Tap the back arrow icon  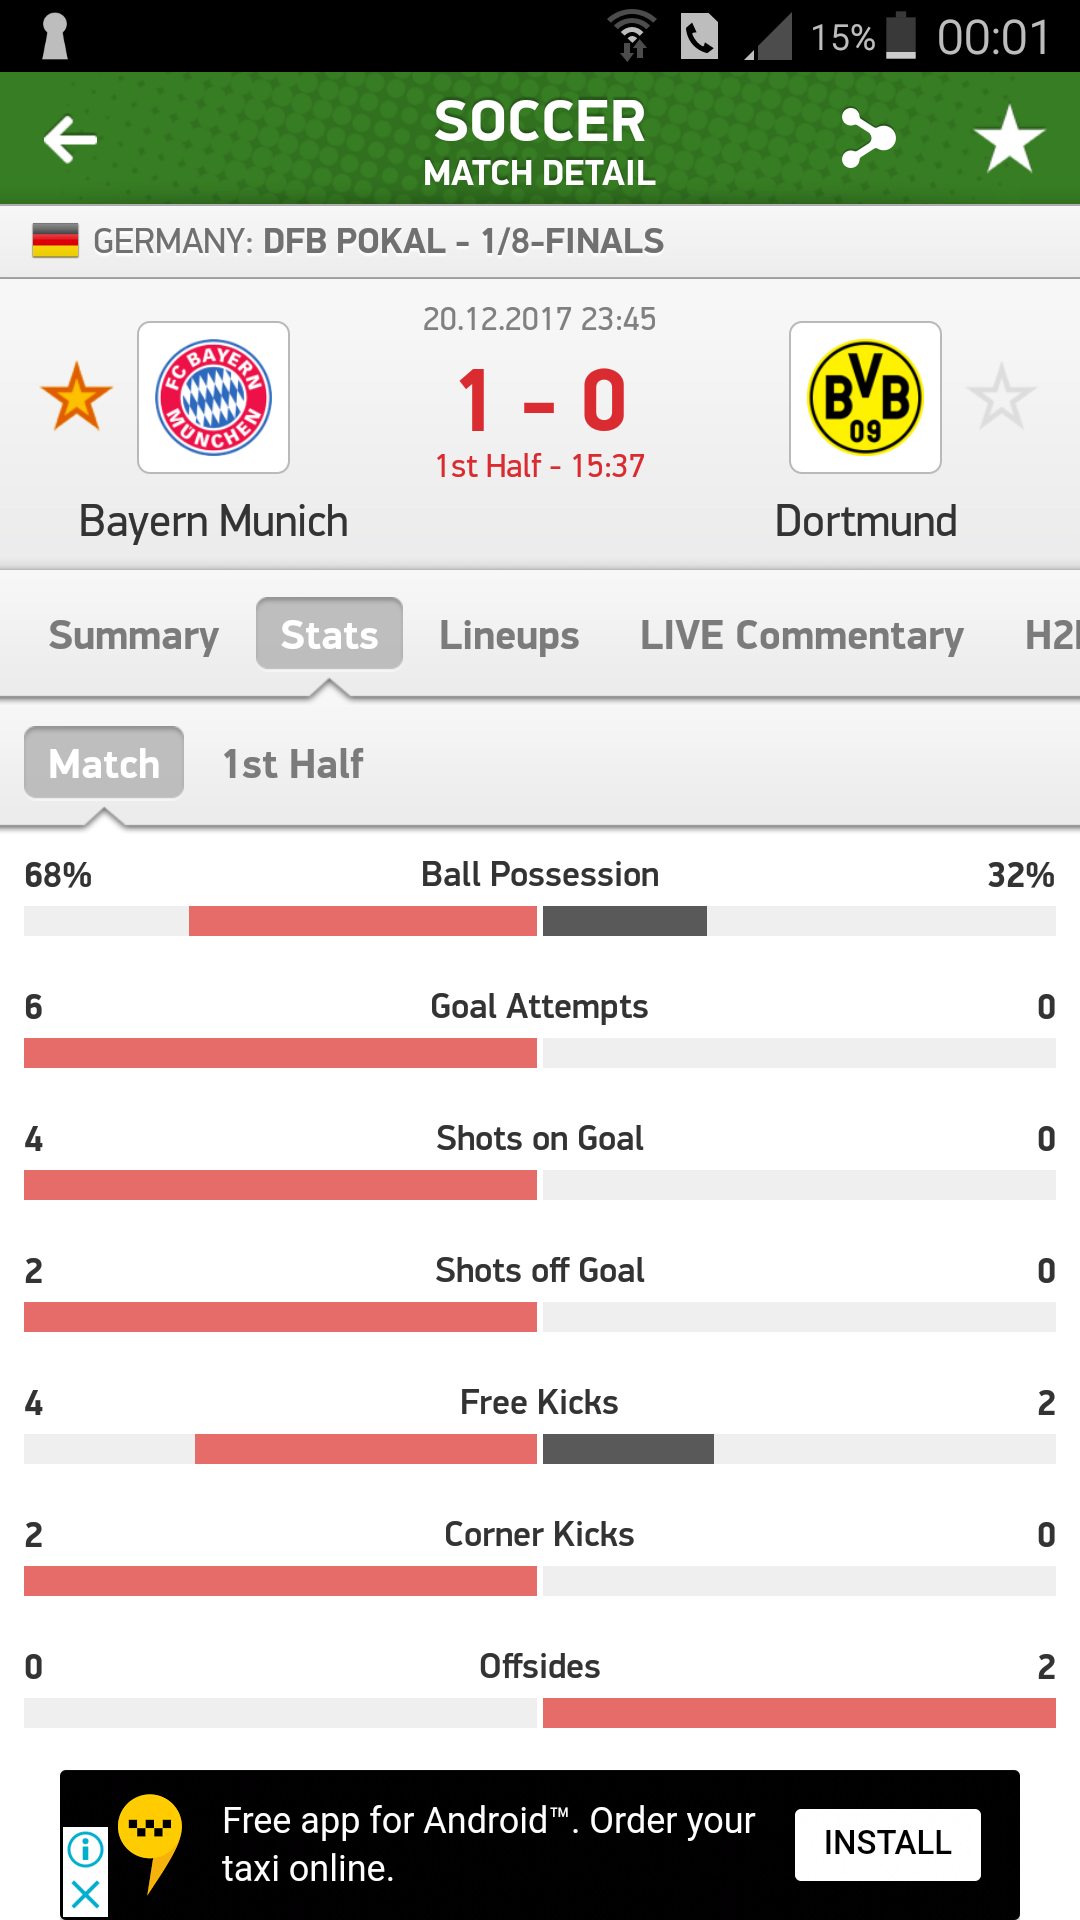click(70, 139)
